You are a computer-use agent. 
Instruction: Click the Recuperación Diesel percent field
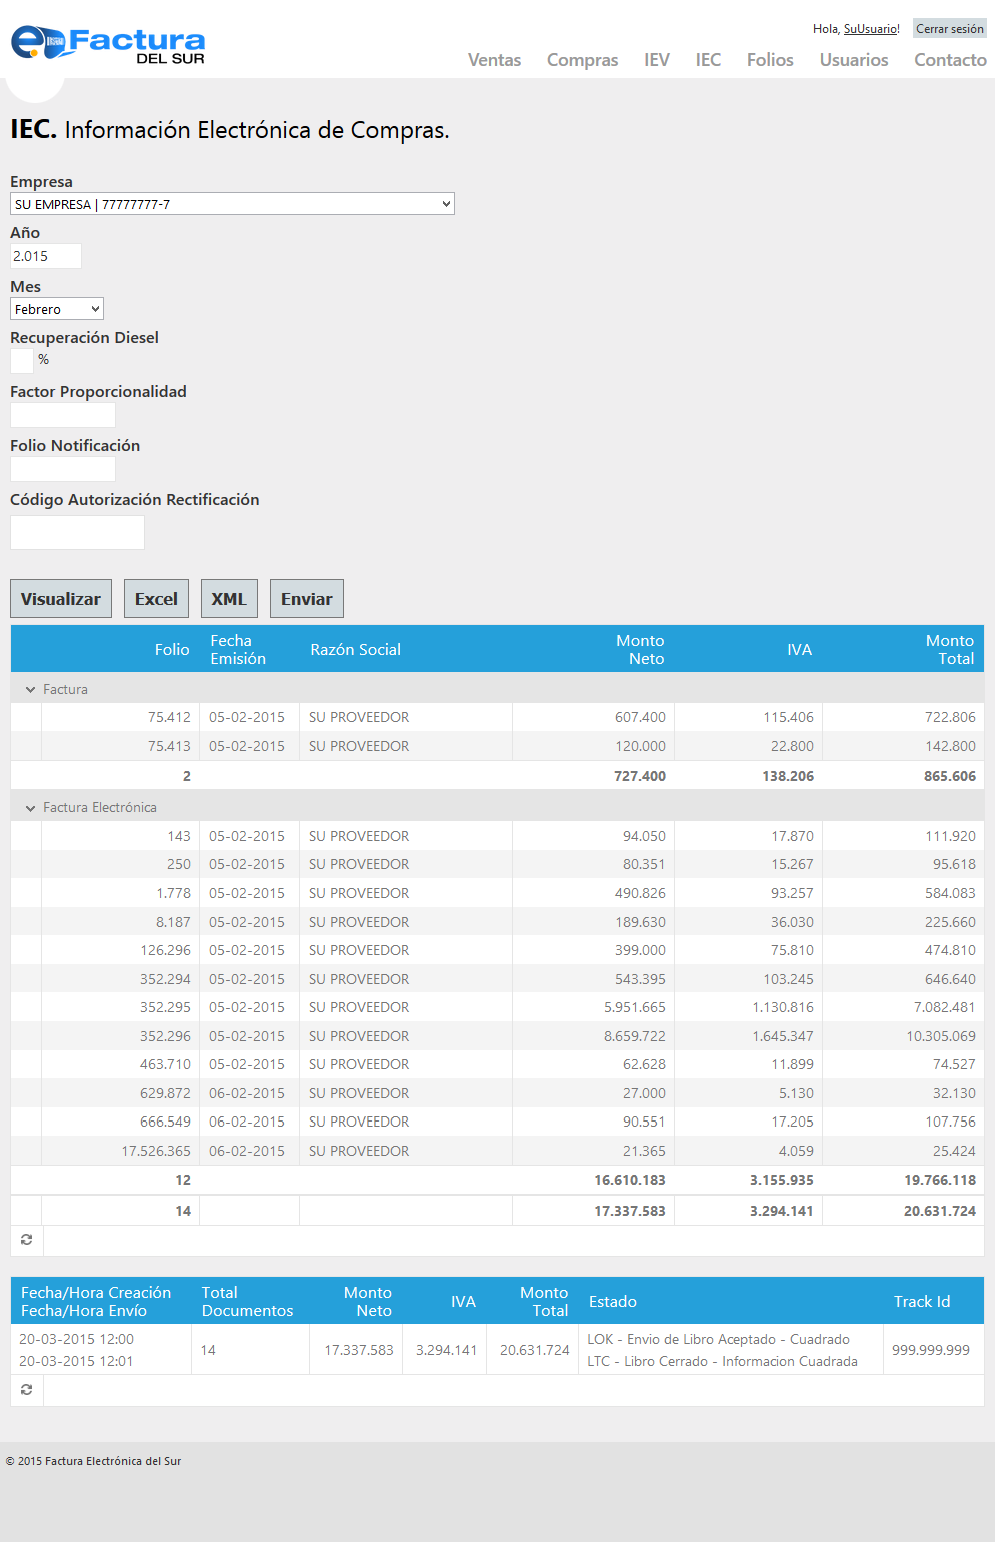(x=22, y=361)
